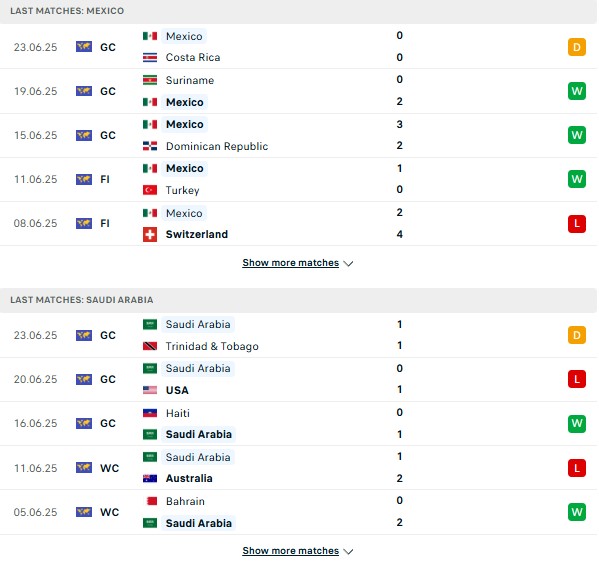599x566 pixels.
Task: Click competition icon for 11.06.25 WC match
Action: [84, 468]
